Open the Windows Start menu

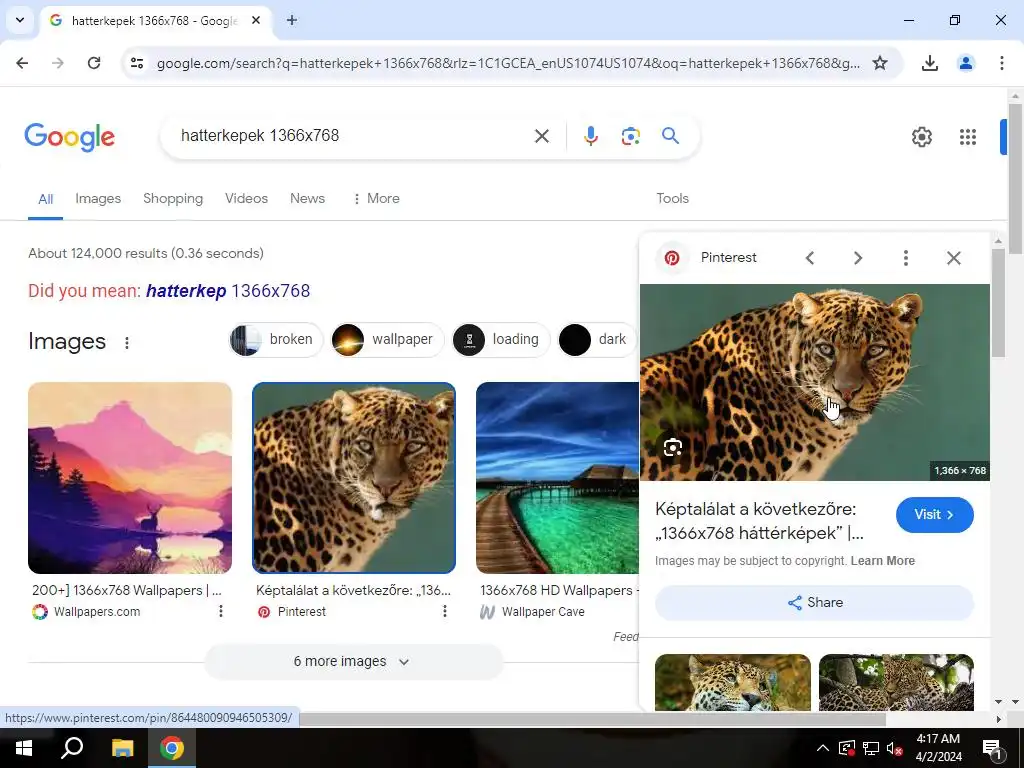tap(24, 748)
